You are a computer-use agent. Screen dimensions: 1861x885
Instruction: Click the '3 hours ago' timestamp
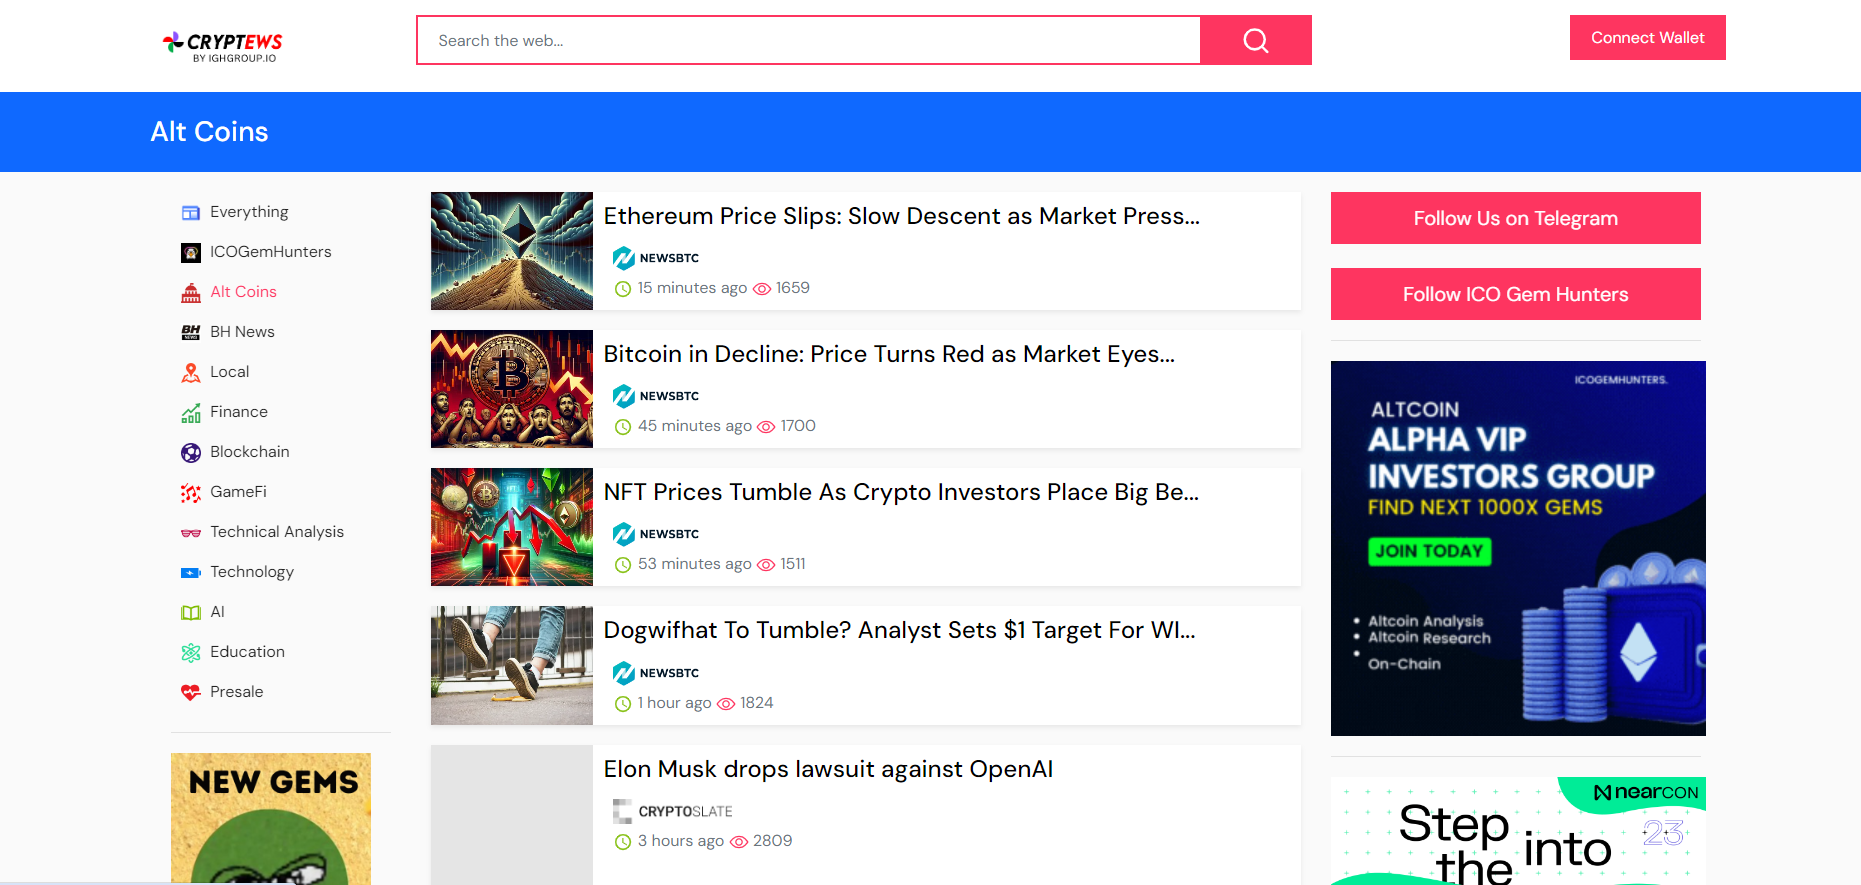click(681, 841)
